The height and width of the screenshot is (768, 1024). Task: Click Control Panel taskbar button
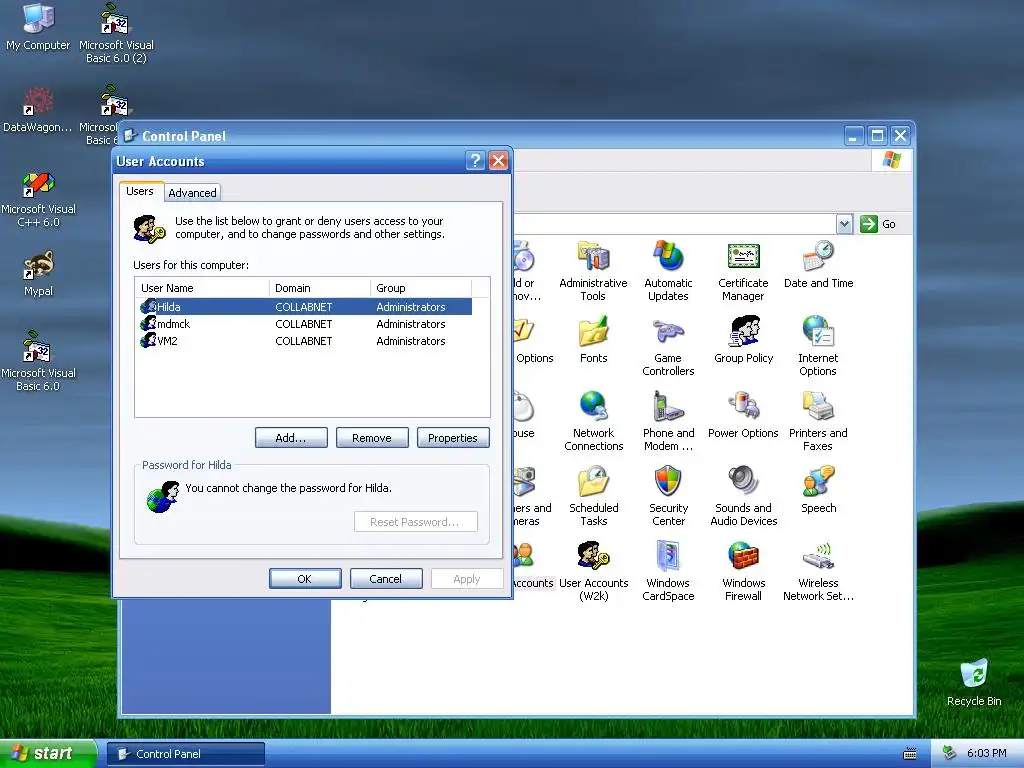[186, 754]
